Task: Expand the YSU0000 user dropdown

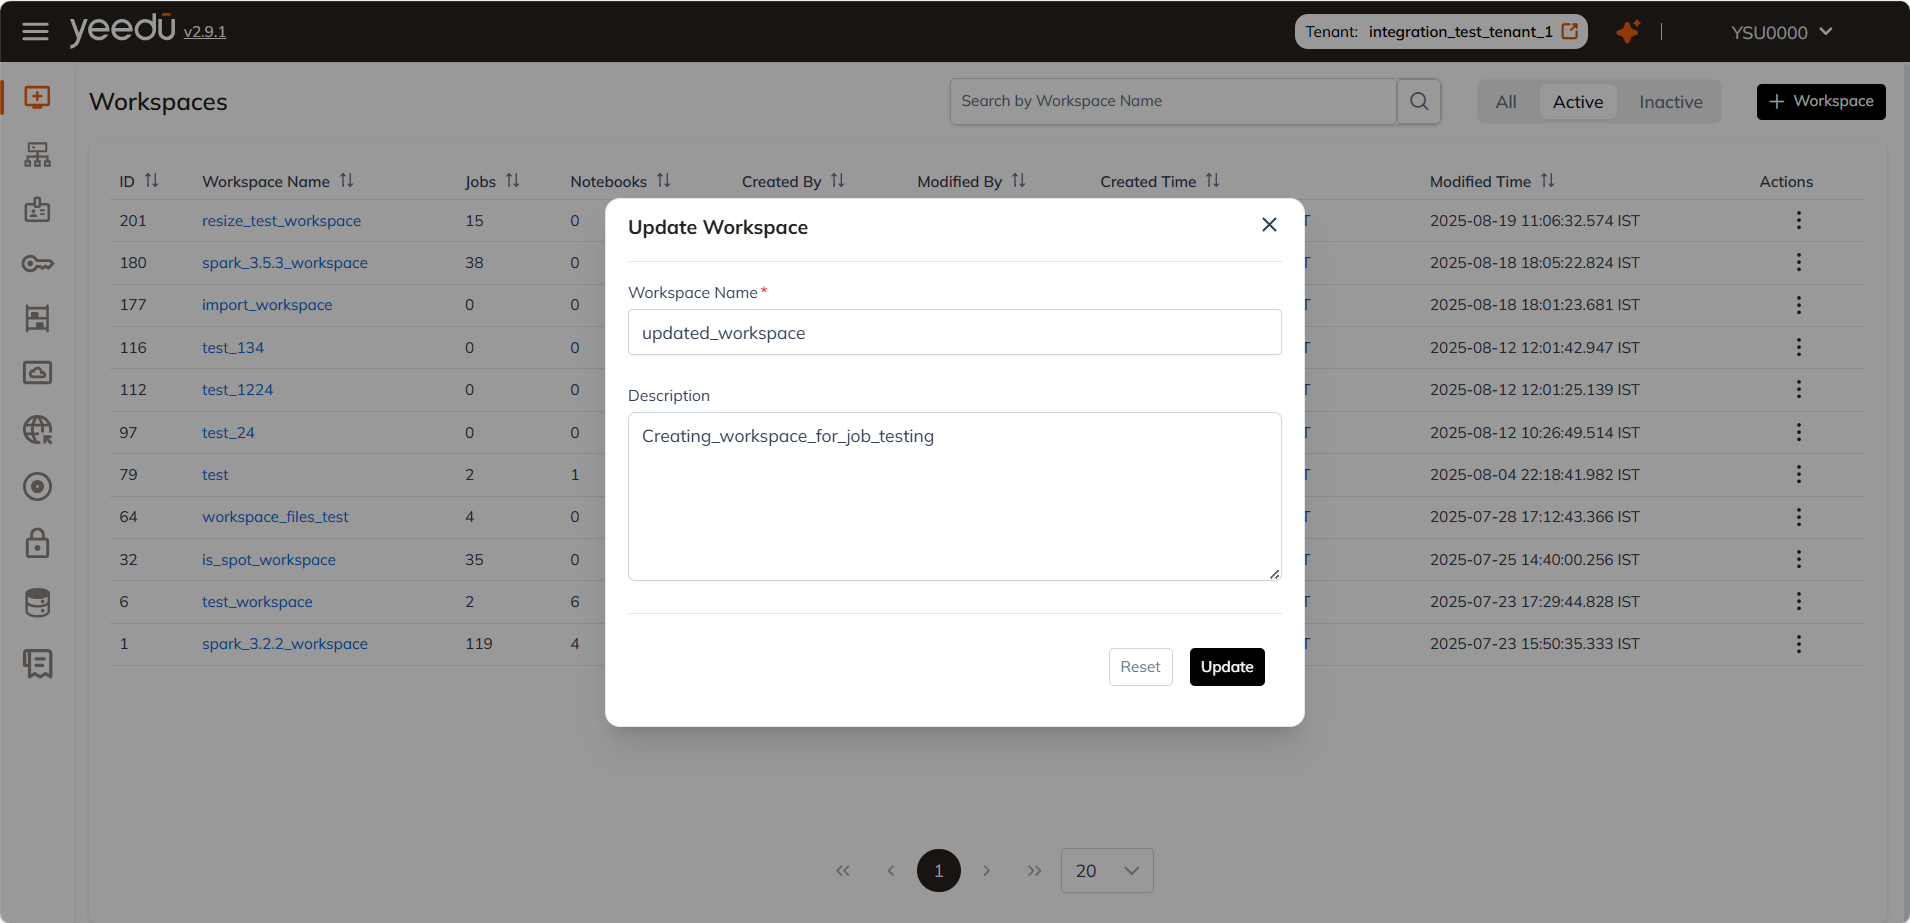Action: click(x=1781, y=32)
